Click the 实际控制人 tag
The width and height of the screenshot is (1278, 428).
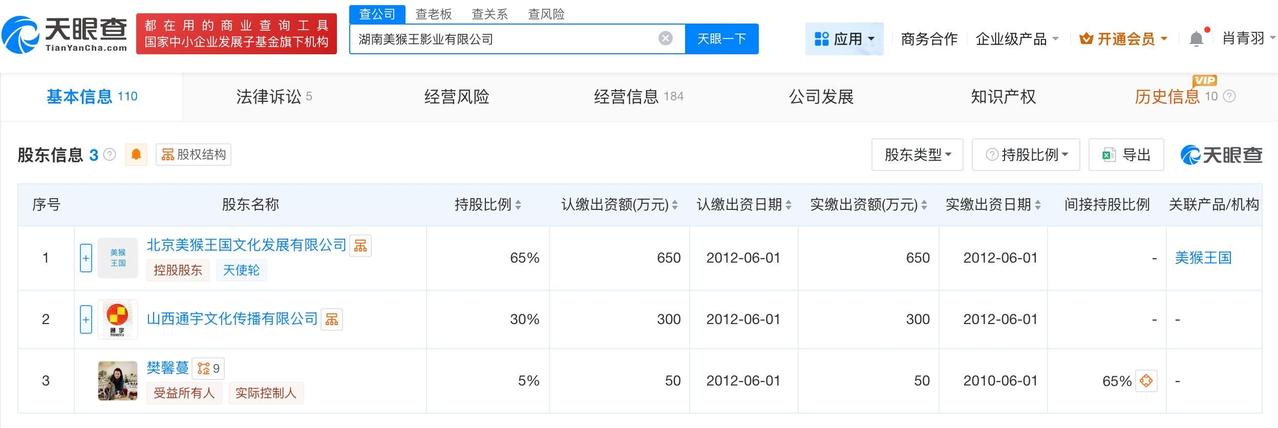click(x=266, y=393)
